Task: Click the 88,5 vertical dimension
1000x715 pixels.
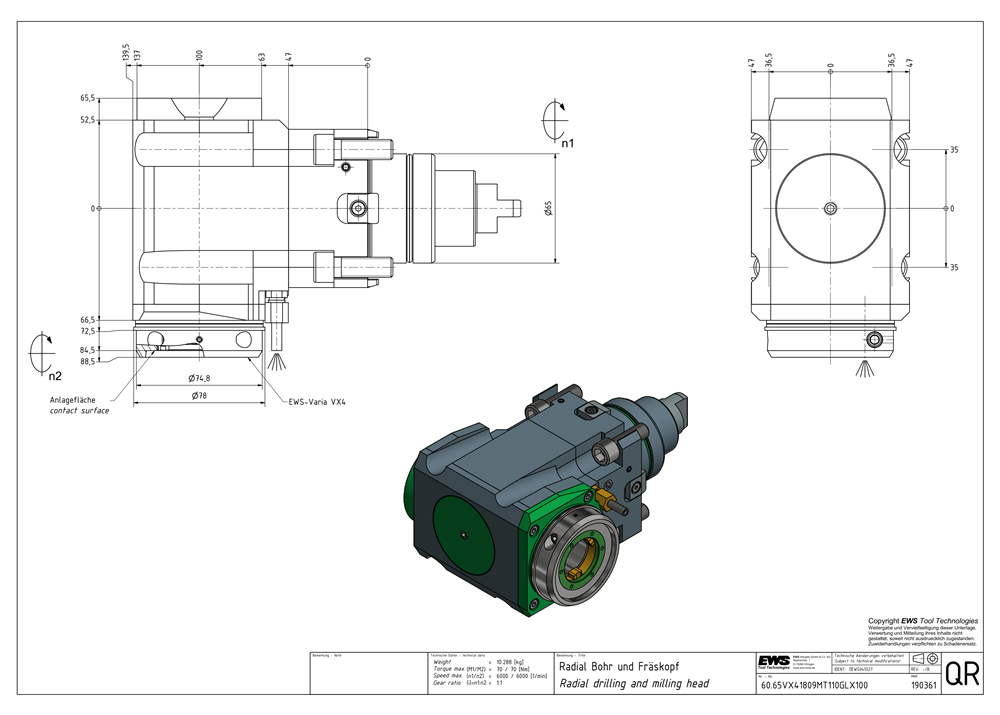Action: pyautogui.click(x=88, y=361)
